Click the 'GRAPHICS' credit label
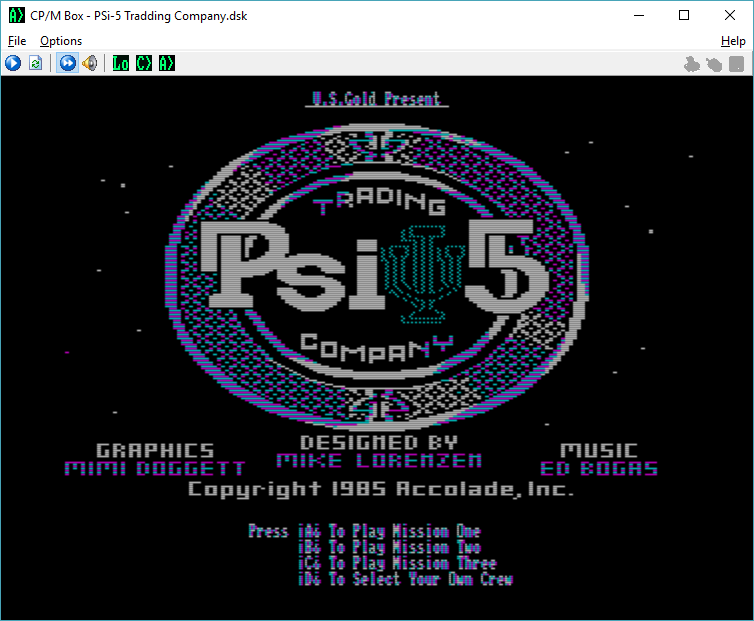This screenshot has width=754, height=621. 155,451
